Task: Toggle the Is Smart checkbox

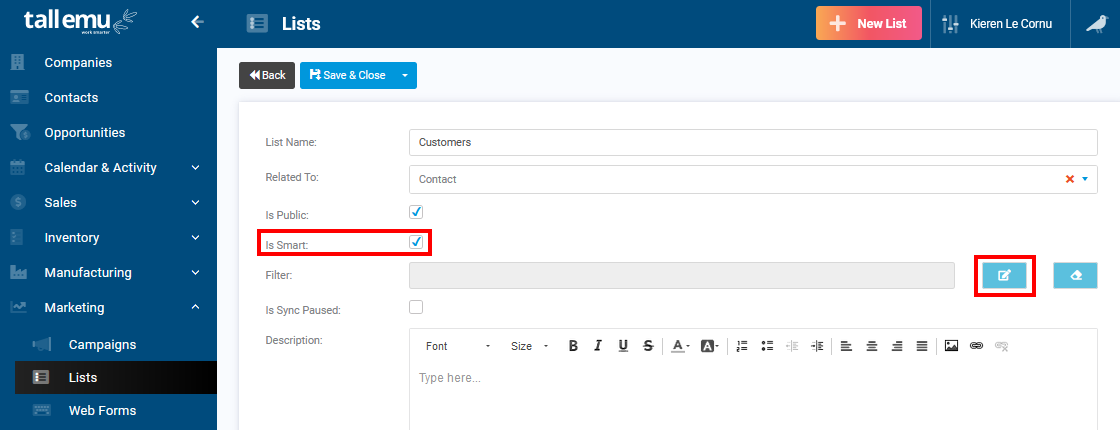Action: 416,242
